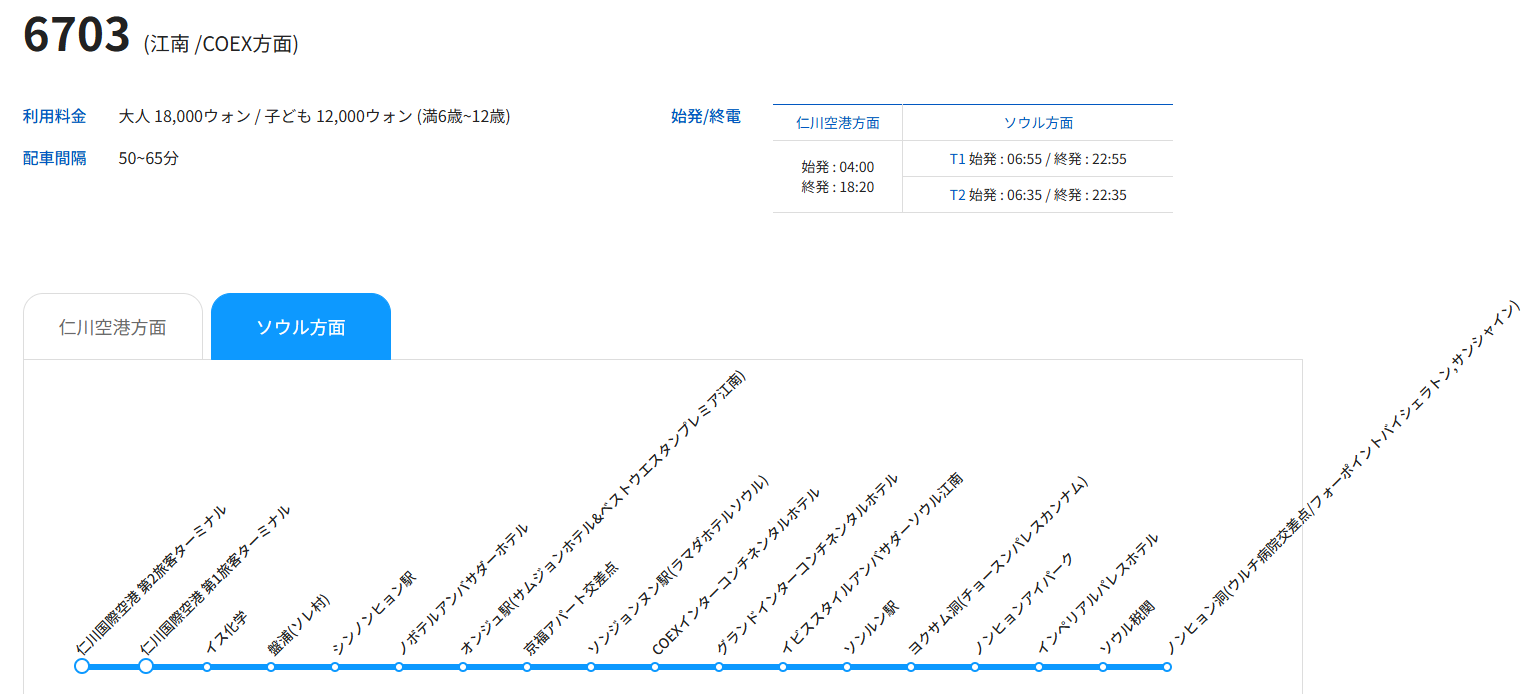Image resolution: width=1524 pixels, height=694 pixels.
Task: Click the 仁川国際空港 第2旅客ターミナル stop marker
Action: click(x=82, y=666)
